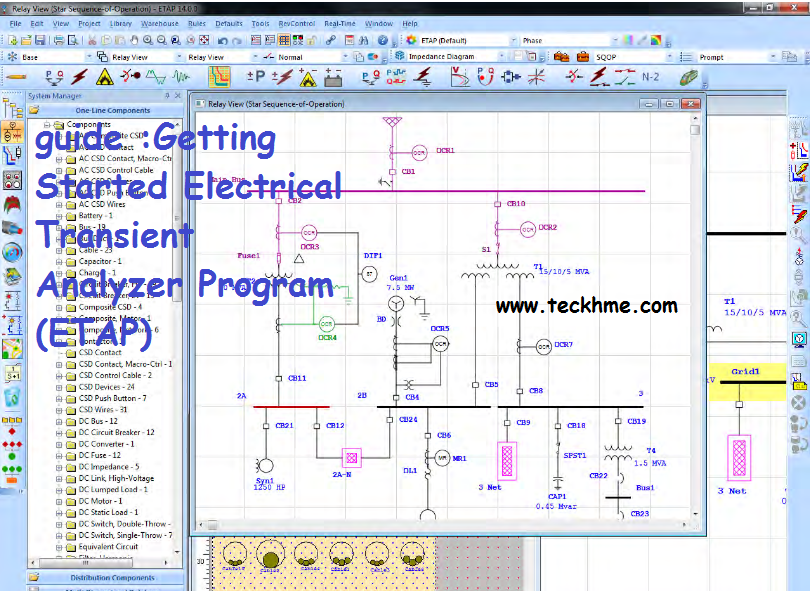This screenshot has height=591, width=810.
Task: Open Short Circuit analysis lightning icon
Action: point(79,77)
